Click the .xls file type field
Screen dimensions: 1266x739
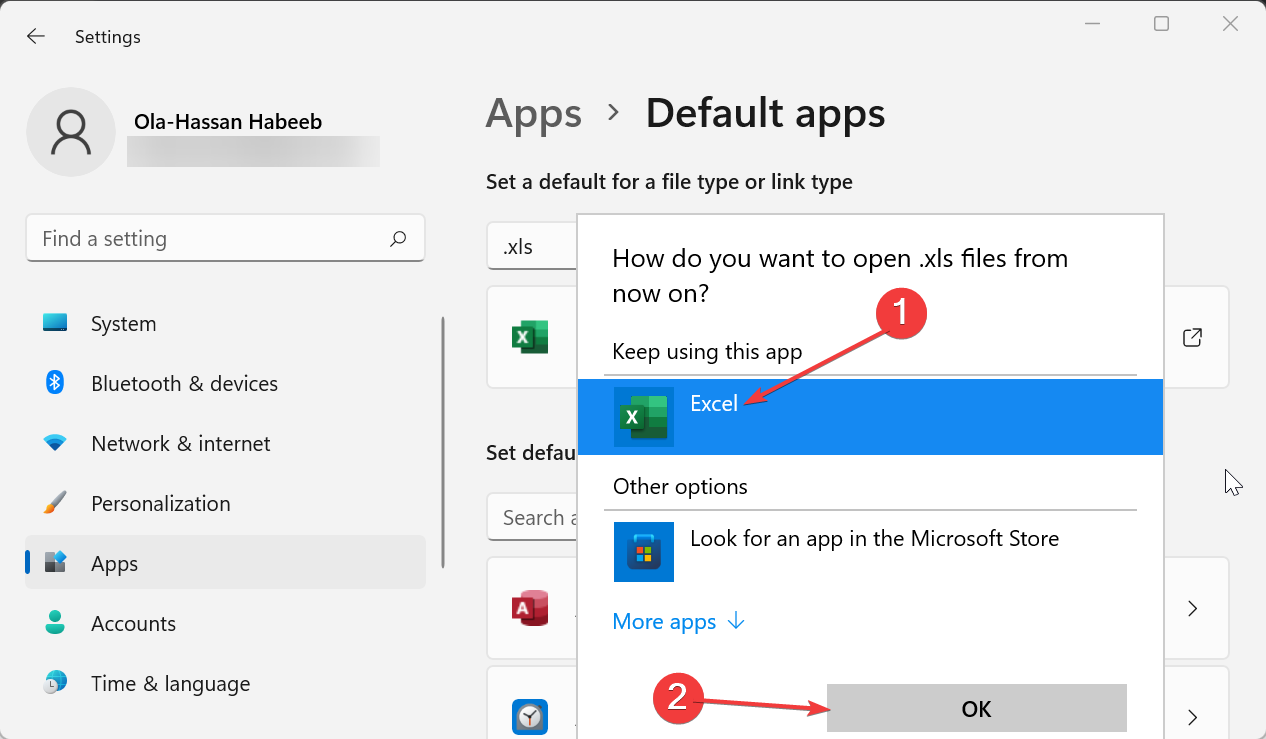[x=533, y=246]
